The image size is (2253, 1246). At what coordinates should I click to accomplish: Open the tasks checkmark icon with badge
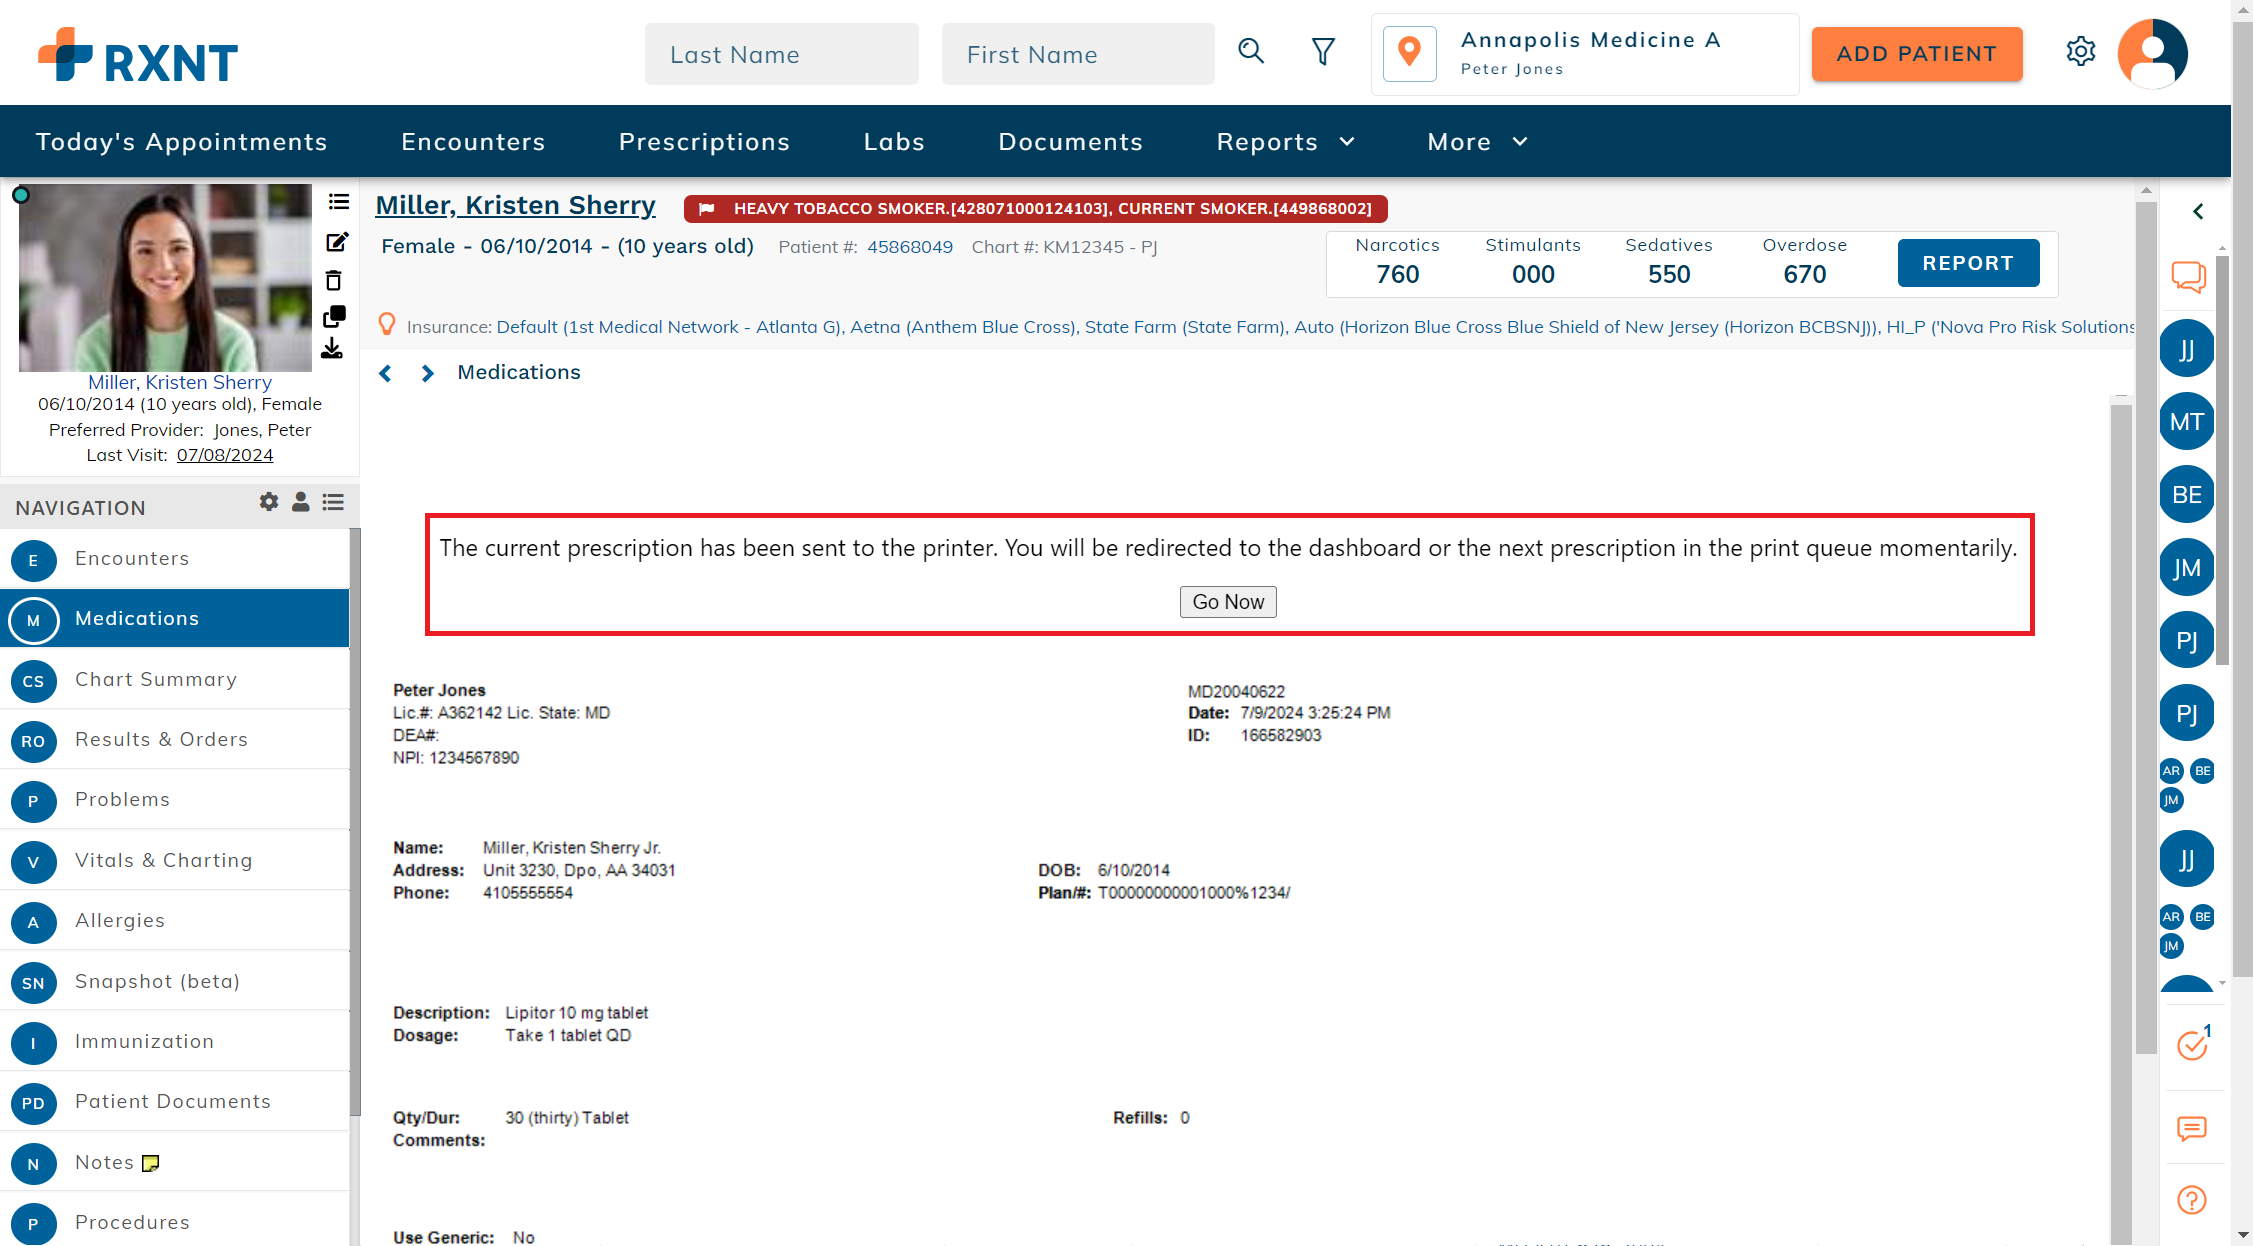tap(2192, 1045)
